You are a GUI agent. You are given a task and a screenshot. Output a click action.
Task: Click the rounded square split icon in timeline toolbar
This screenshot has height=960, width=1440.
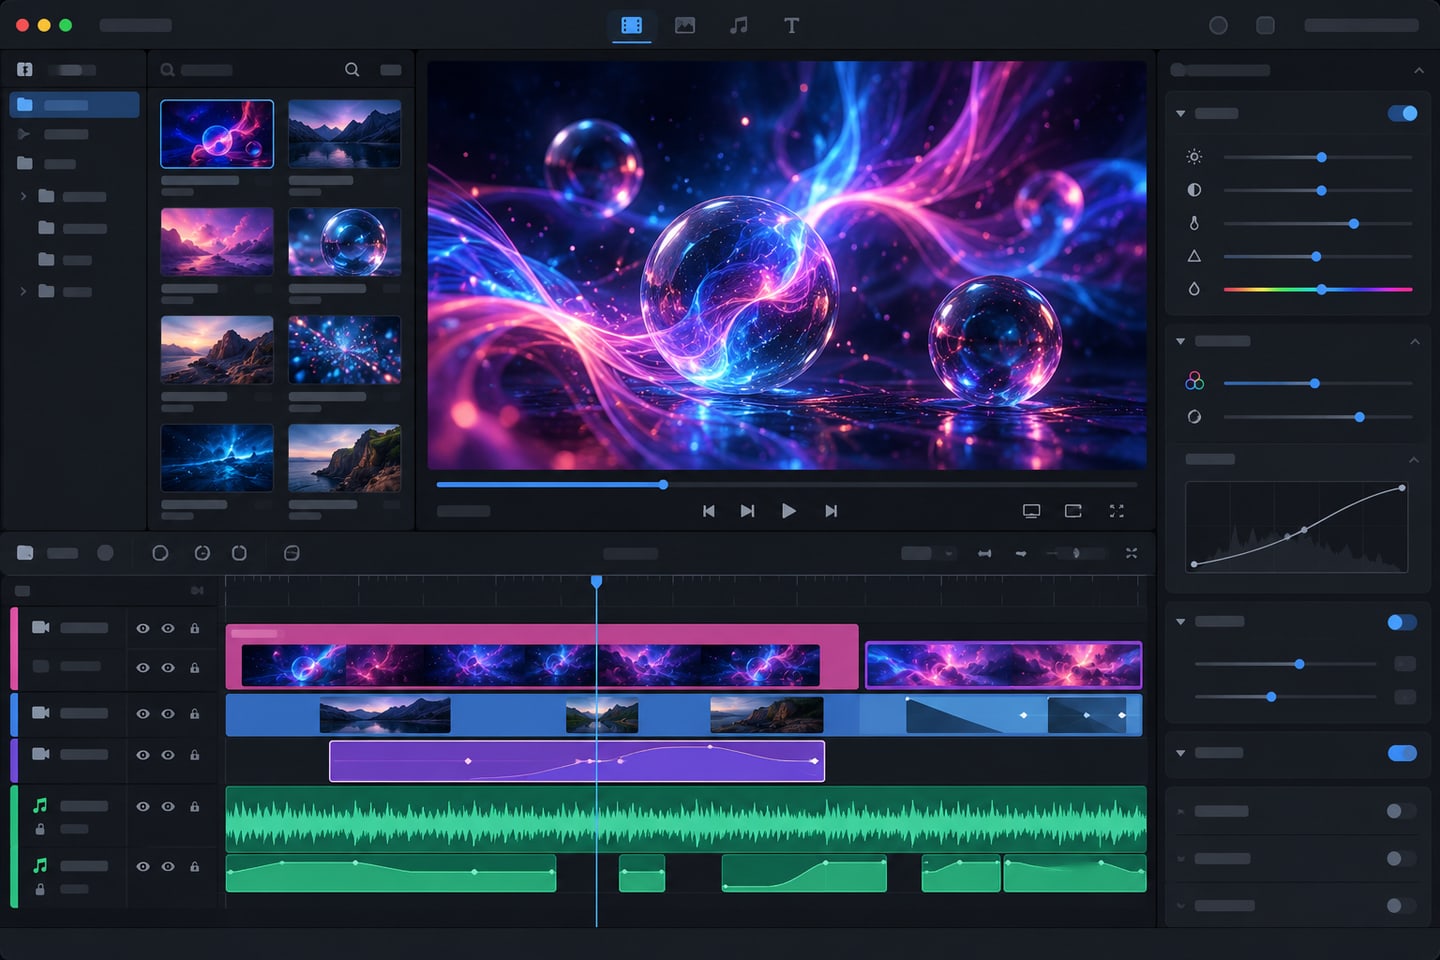click(x=292, y=553)
